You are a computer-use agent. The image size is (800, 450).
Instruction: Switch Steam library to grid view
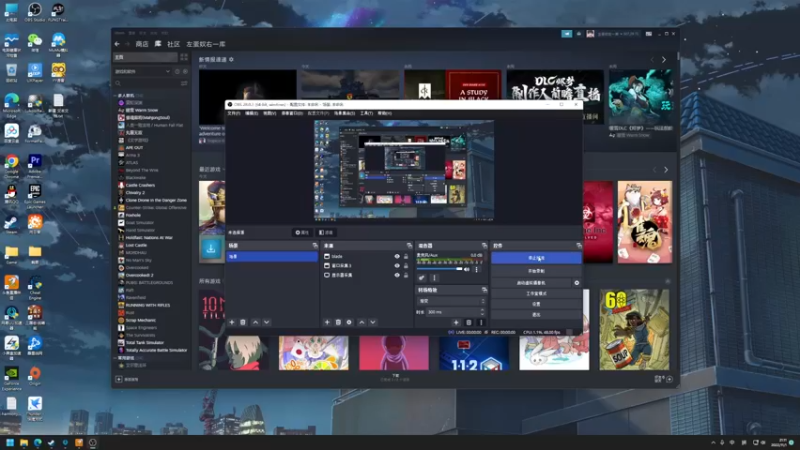tap(184, 57)
